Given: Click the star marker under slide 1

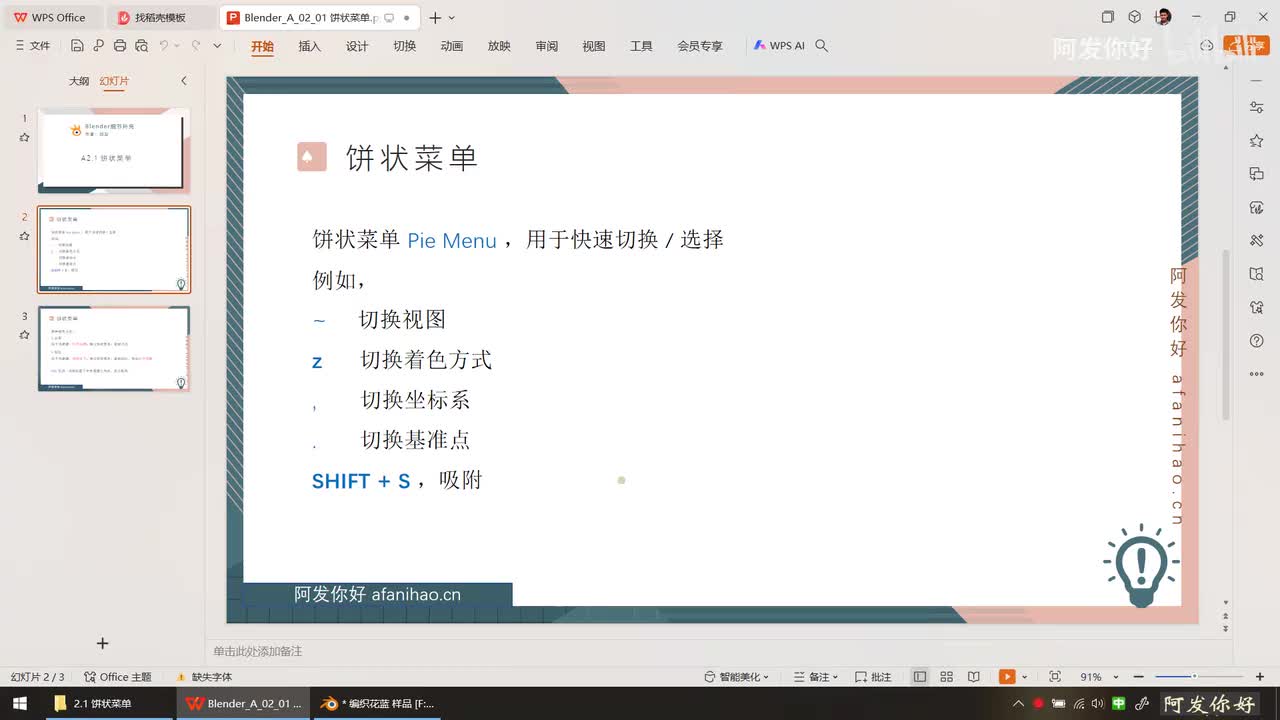Looking at the screenshot, I should pyautogui.click(x=25, y=137).
